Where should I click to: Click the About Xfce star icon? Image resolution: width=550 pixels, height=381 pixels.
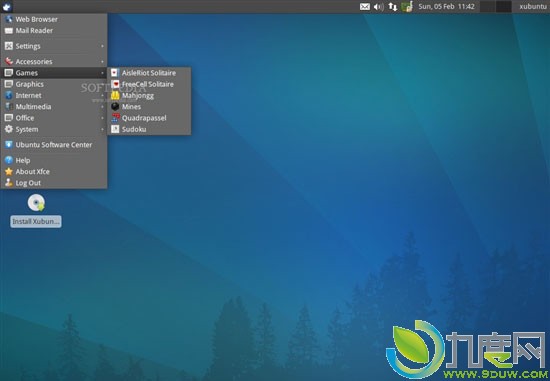click(9, 172)
